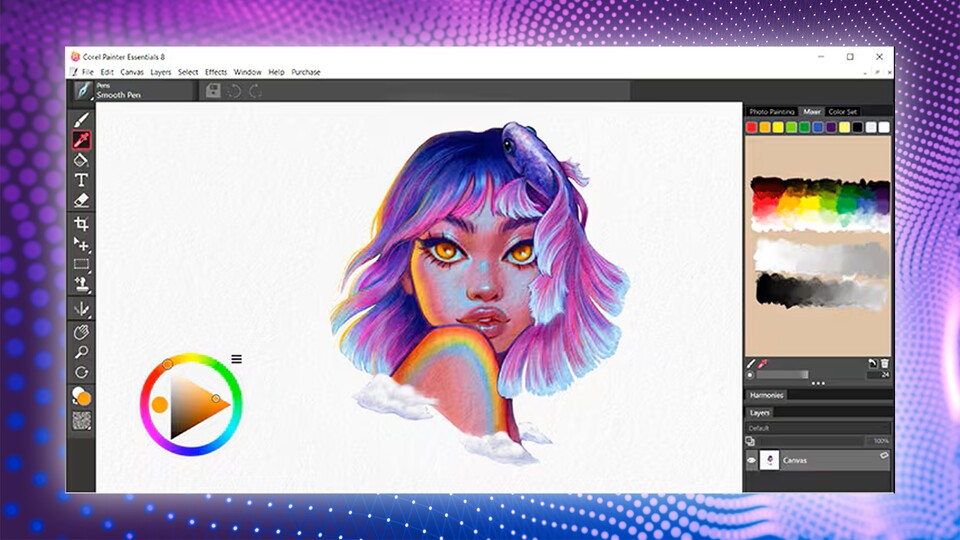Viewport: 960px width, 540px height.
Task: Select the Magnifier zoom tool
Action: pyautogui.click(x=81, y=352)
